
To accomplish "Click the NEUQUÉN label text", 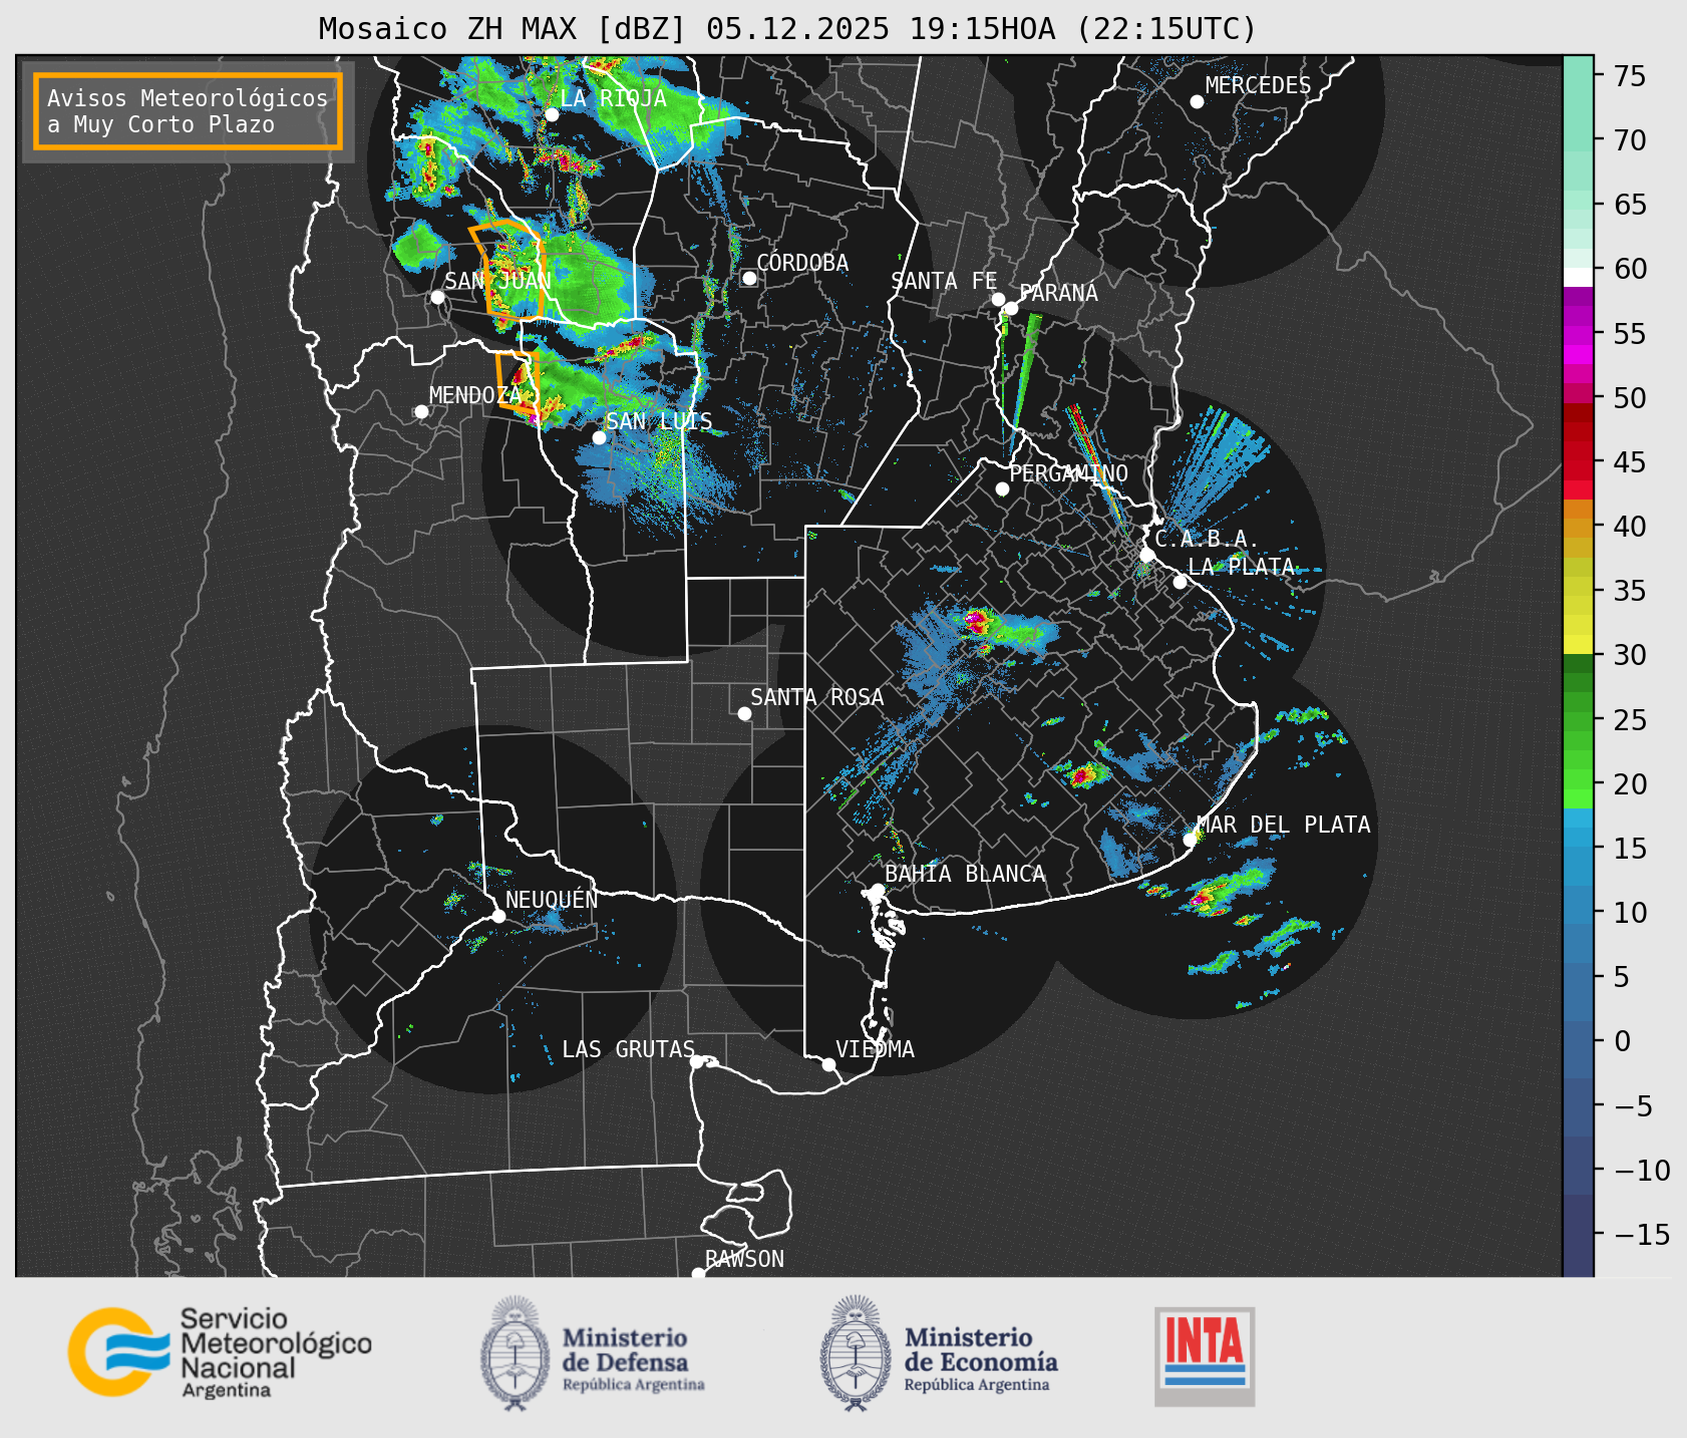I will pyautogui.click(x=552, y=899).
